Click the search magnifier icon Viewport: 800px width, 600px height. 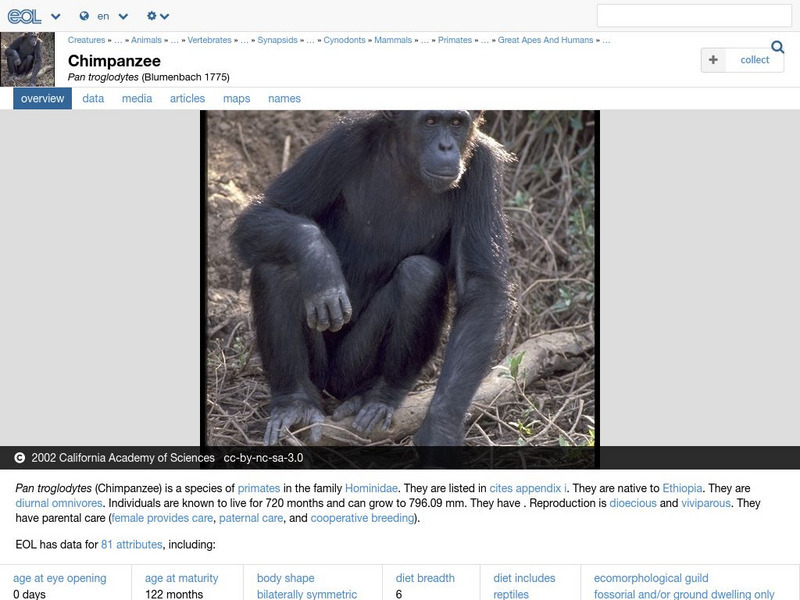[x=776, y=46]
